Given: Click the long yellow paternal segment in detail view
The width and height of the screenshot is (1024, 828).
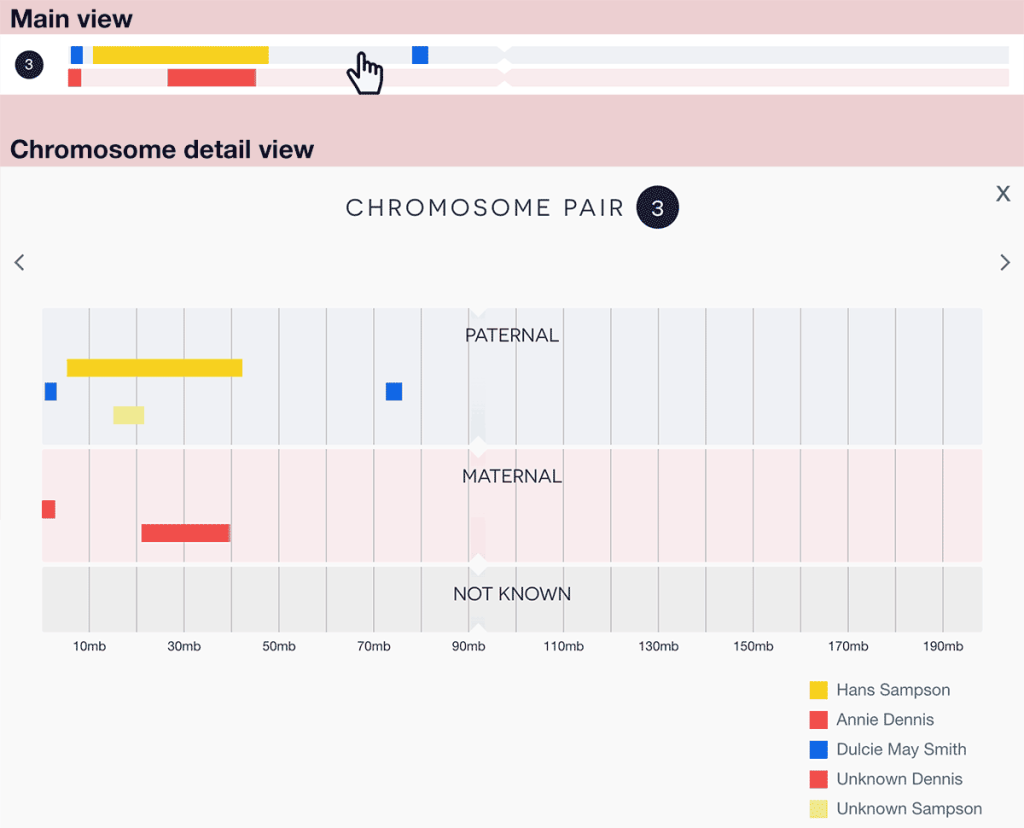Looking at the screenshot, I should coord(154,368).
